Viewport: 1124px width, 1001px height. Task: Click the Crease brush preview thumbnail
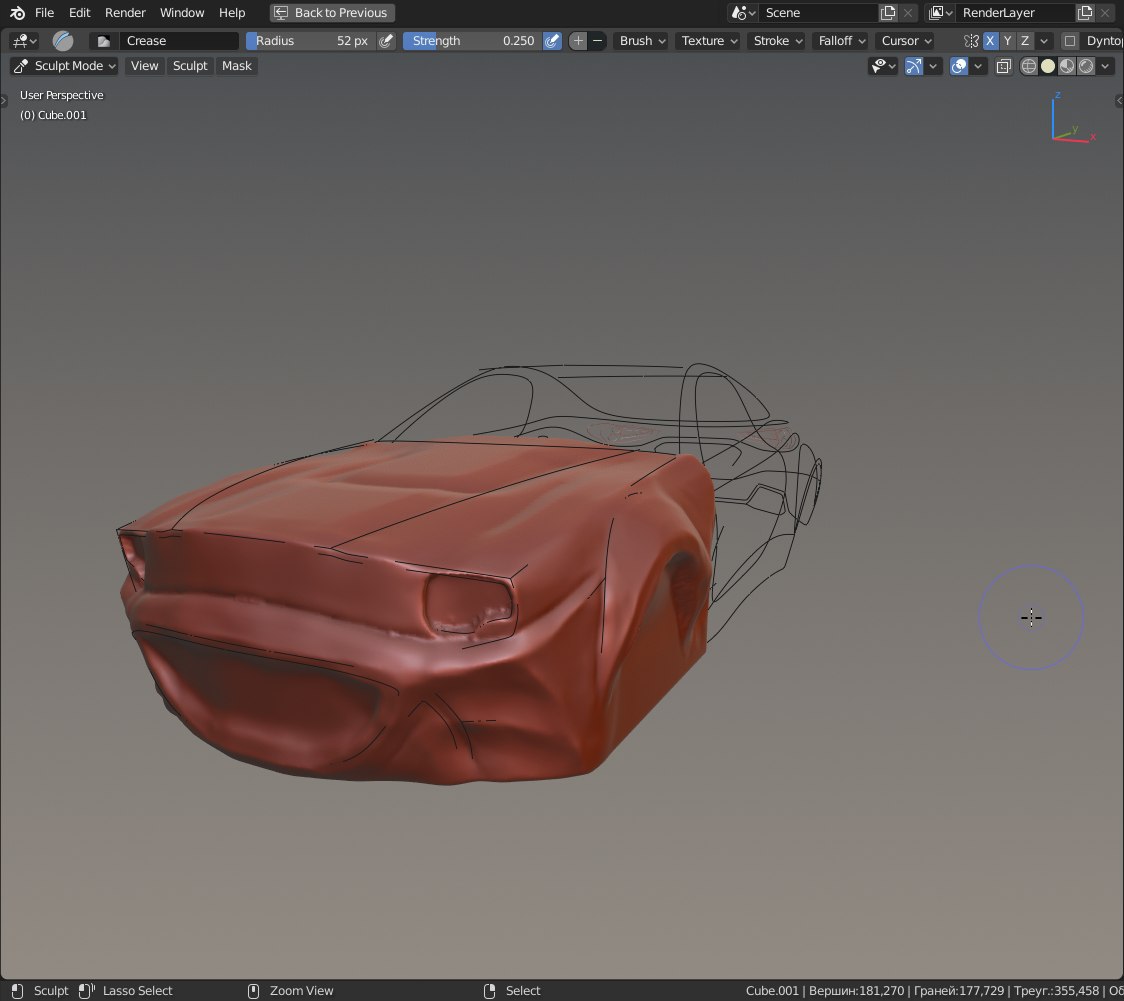(63, 41)
